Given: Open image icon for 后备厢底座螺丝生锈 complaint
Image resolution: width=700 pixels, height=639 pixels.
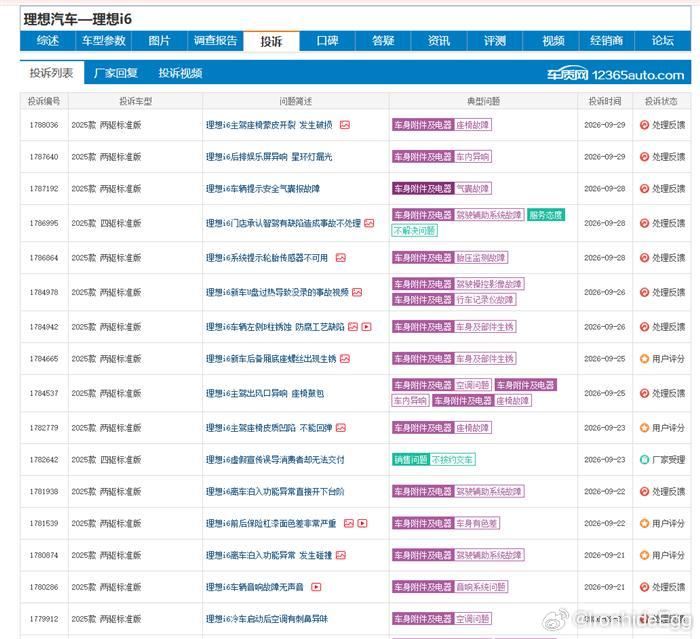Looking at the screenshot, I should (345, 359).
